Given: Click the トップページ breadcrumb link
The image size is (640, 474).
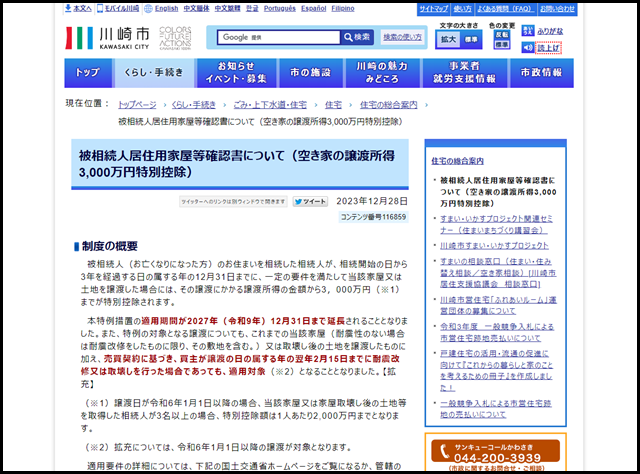Looking at the screenshot, I should [137, 104].
